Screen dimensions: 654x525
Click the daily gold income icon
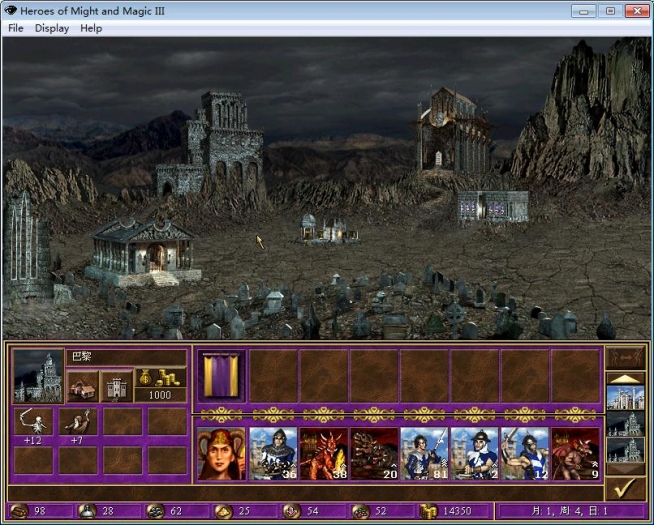pos(161,377)
